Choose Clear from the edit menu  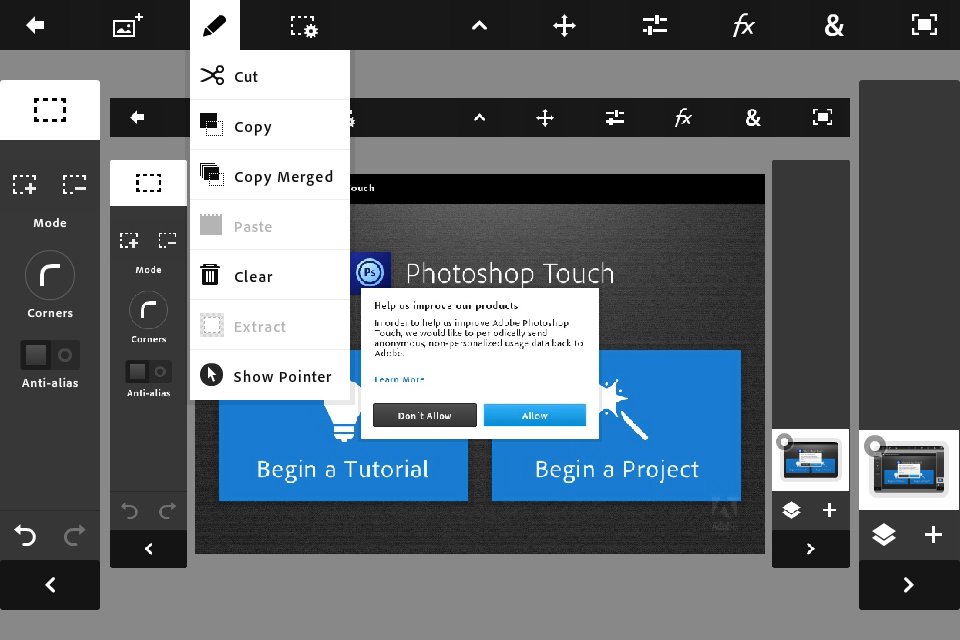(270, 276)
